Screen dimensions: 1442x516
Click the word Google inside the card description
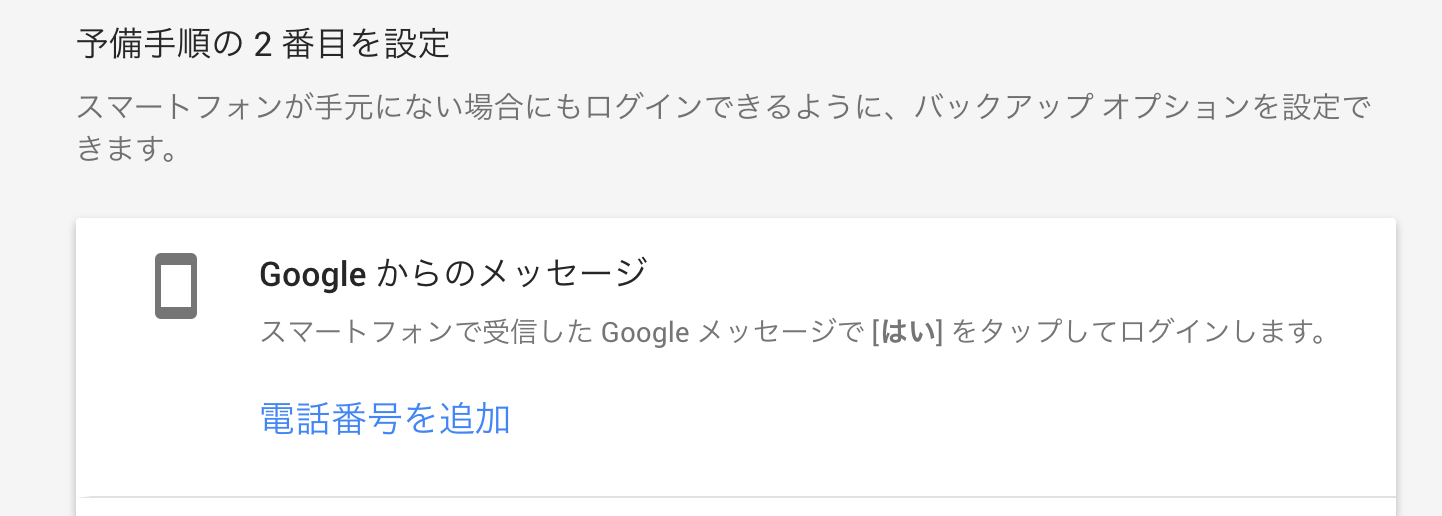tap(645, 332)
